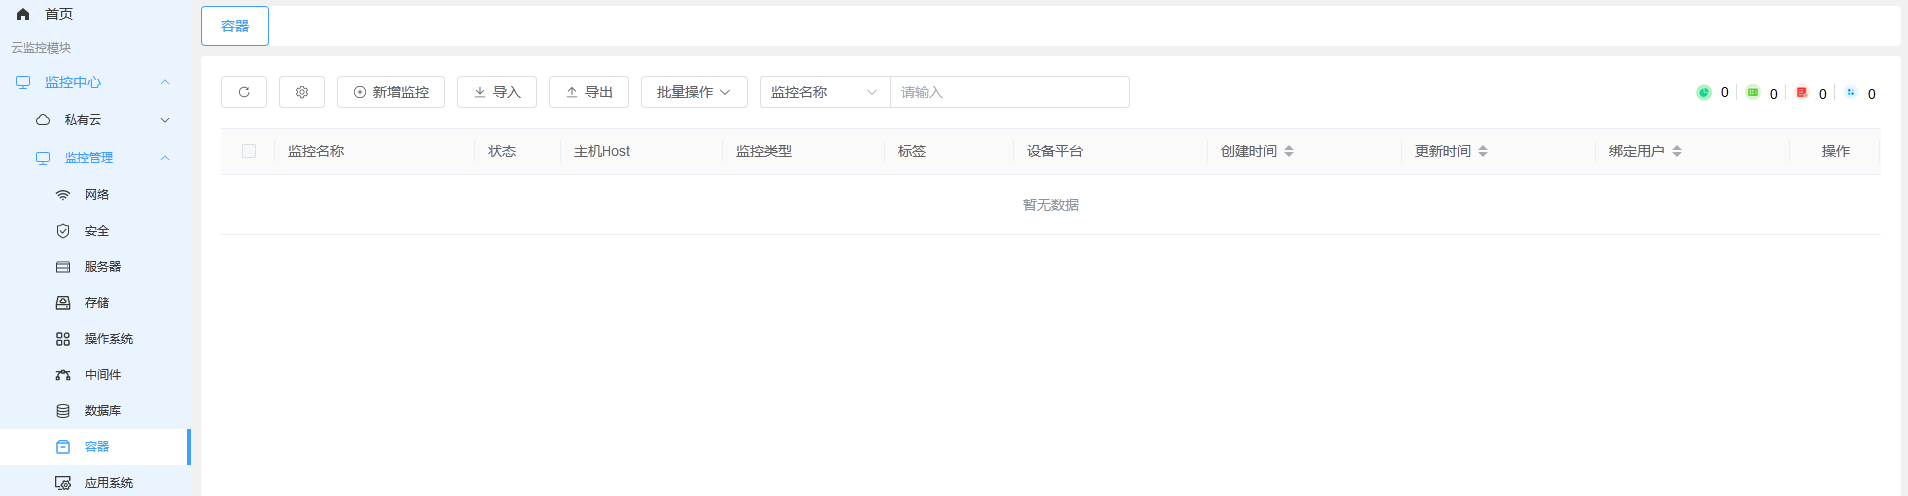Open the 批量操作 dropdown
1908x496 pixels.
[x=694, y=92]
